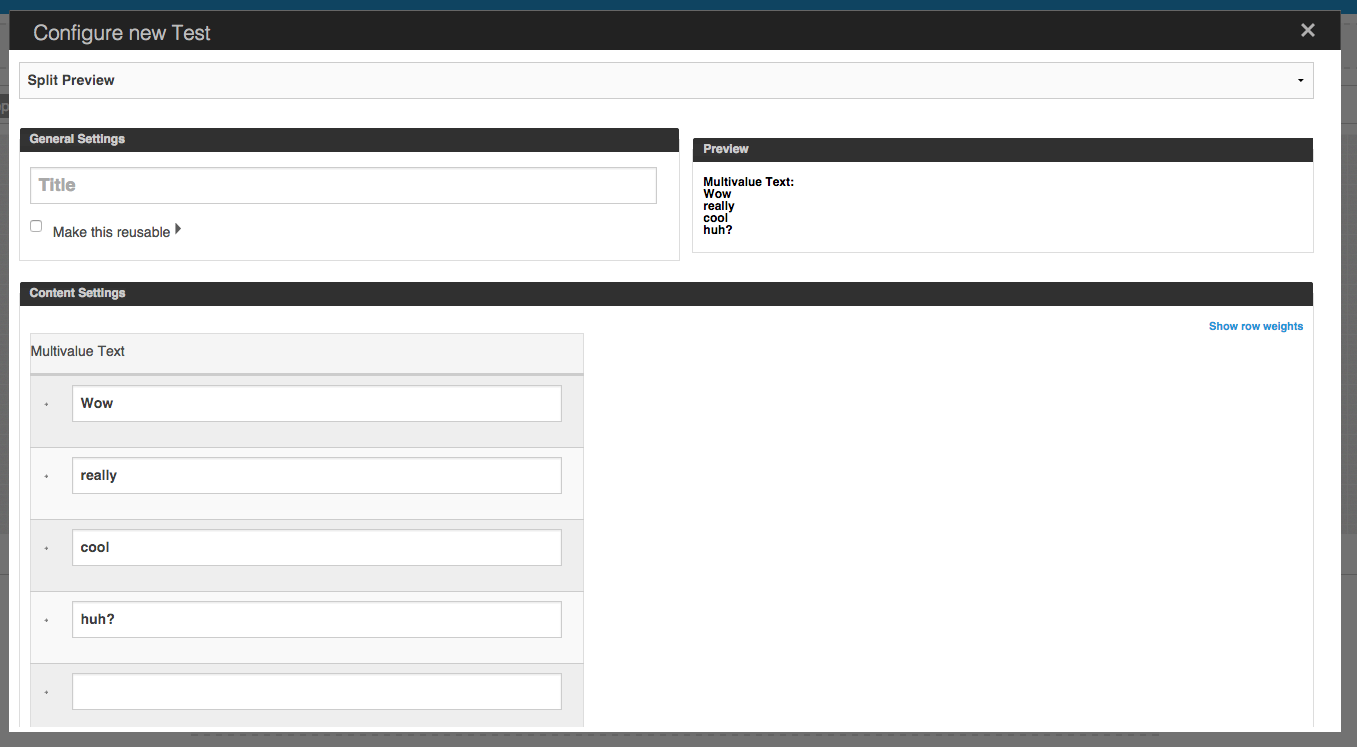Click the "really" text field
The height and width of the screenshot is (747, 1357).
click(316, 475)
